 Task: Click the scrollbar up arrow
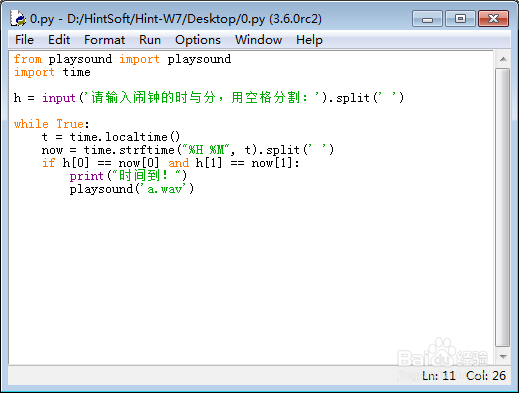[503, 59]
